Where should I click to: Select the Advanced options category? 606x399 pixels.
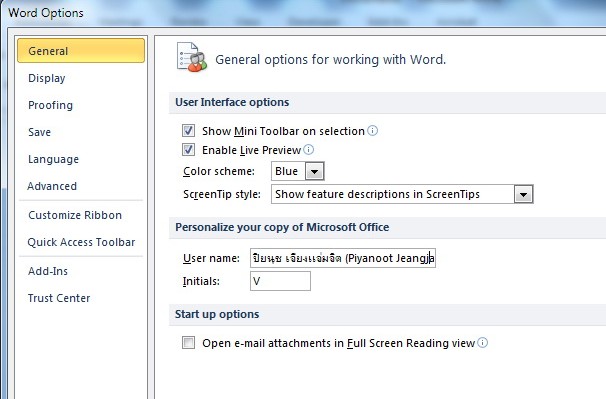pos(52,186)
